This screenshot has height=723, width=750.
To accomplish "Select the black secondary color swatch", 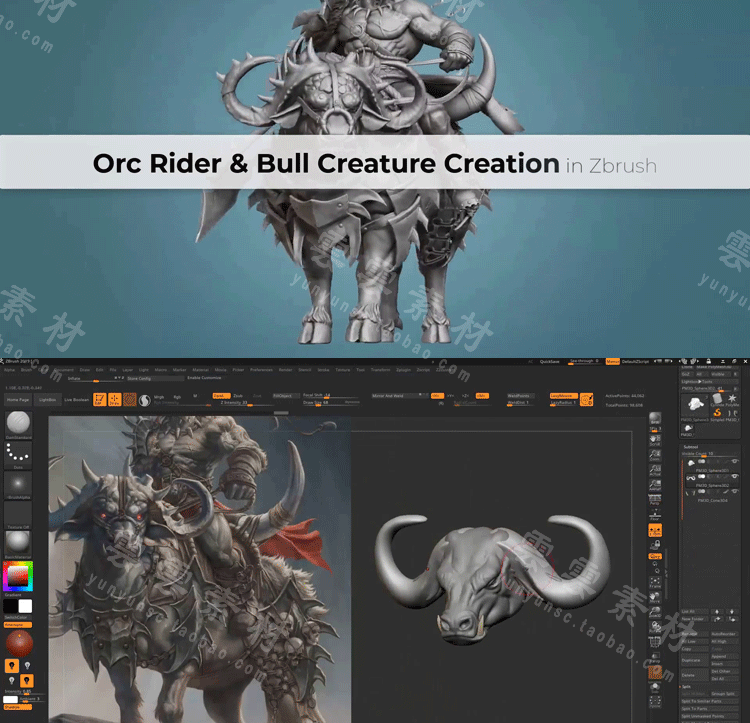I will [11, 606].
